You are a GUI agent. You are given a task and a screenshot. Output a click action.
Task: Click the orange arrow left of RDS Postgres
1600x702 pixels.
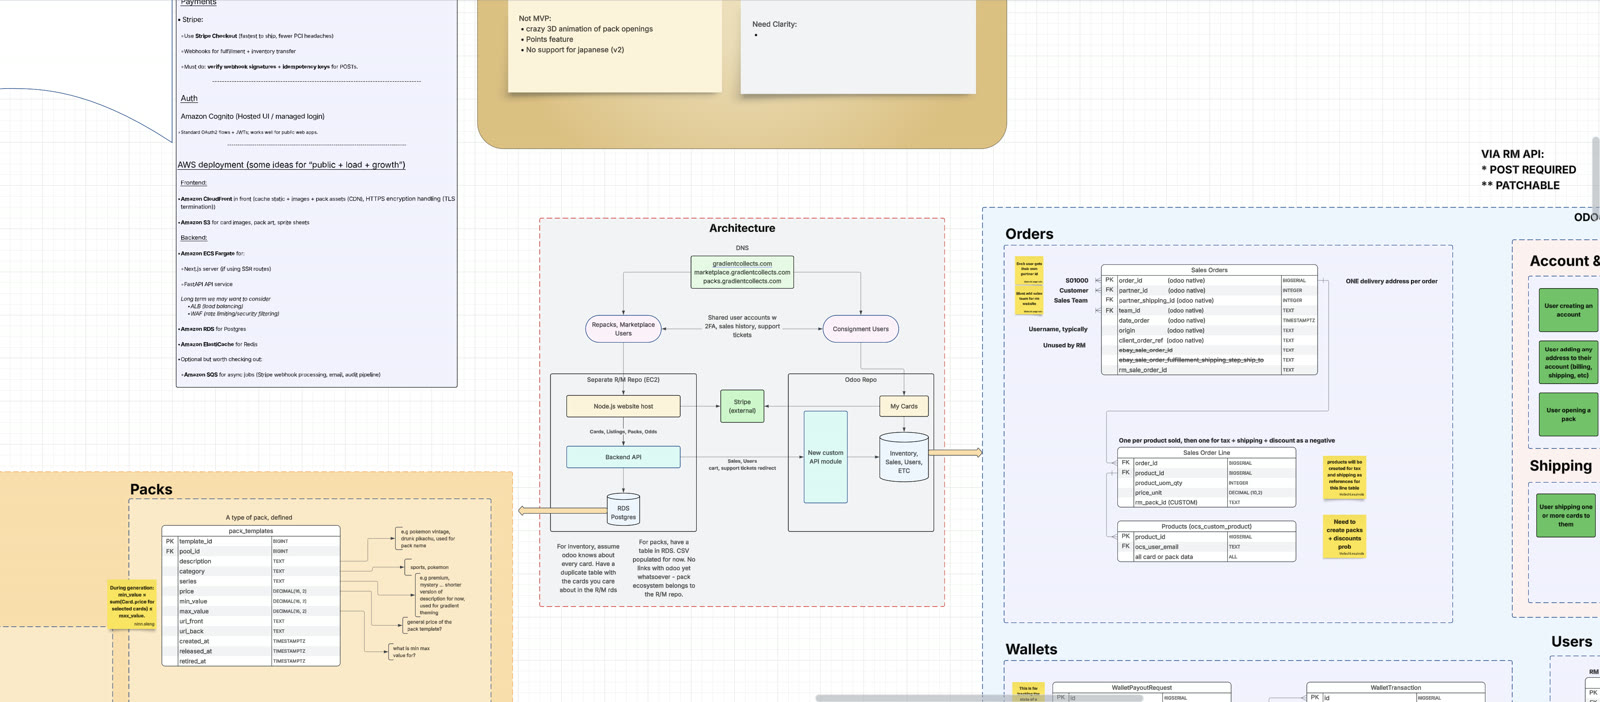[x=562, y=511]
